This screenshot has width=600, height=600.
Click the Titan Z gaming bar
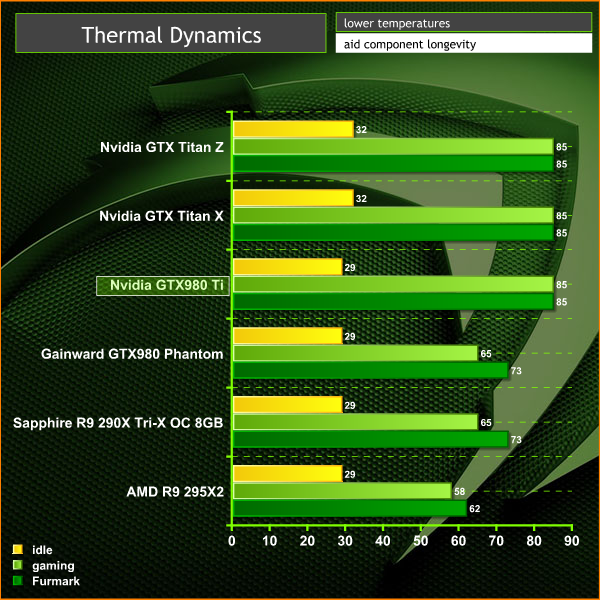click(x=393, y=147)
